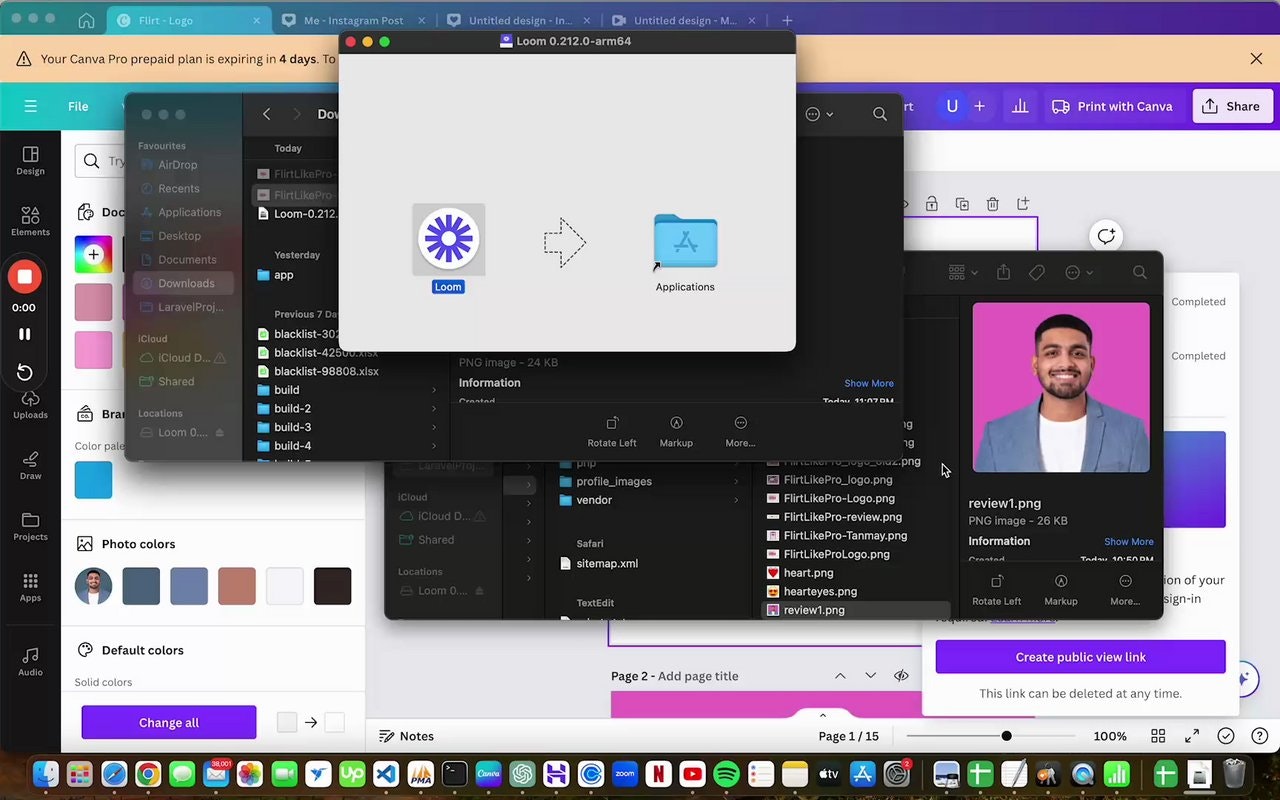Click the Rotate Left icon for review1.png
Screen dimensions: 1280x800
click(x=996, y=582)
